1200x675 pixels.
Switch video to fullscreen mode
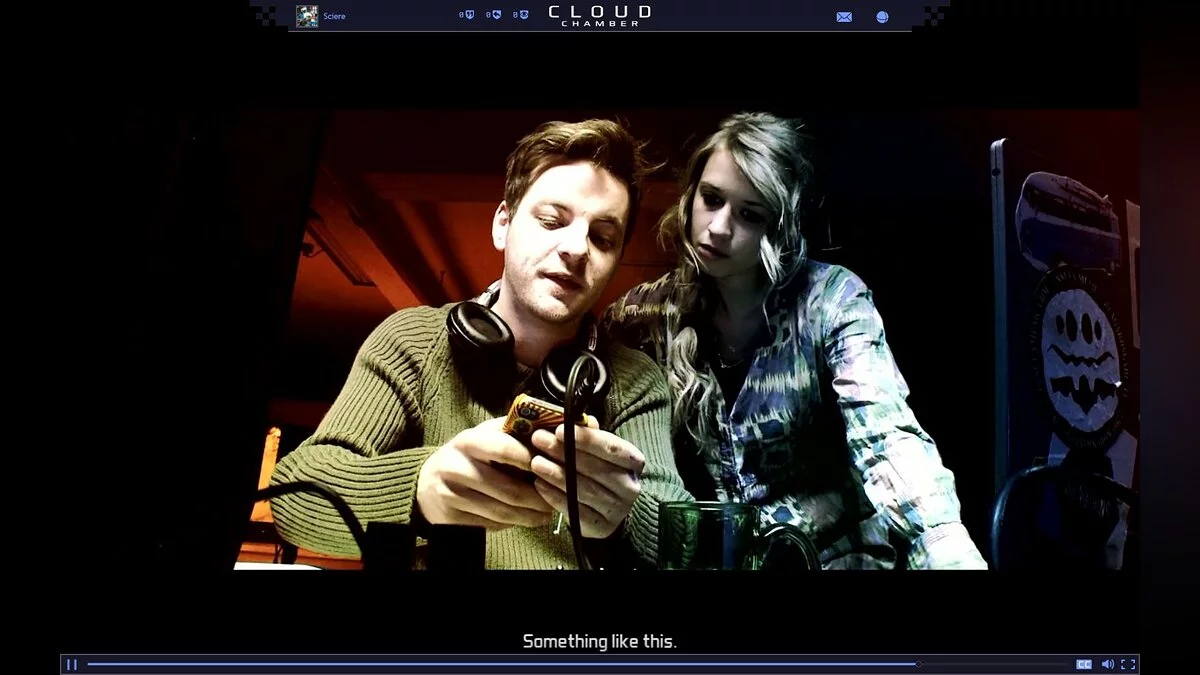click(1128, 664)
